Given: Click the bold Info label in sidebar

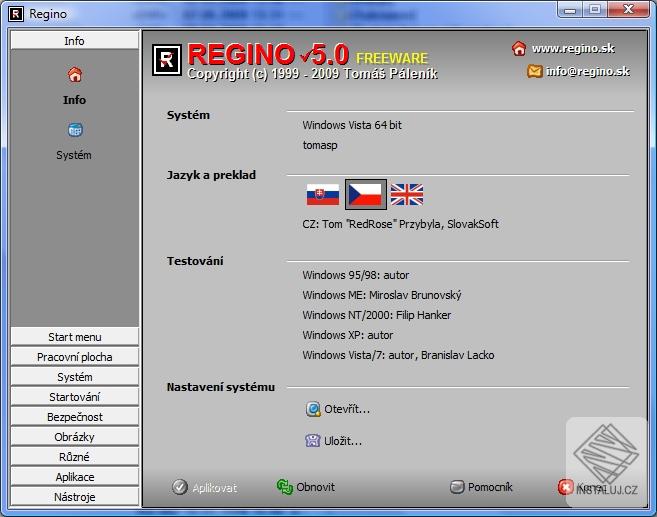Looking at the screenshot, I should tap(74, 100).
